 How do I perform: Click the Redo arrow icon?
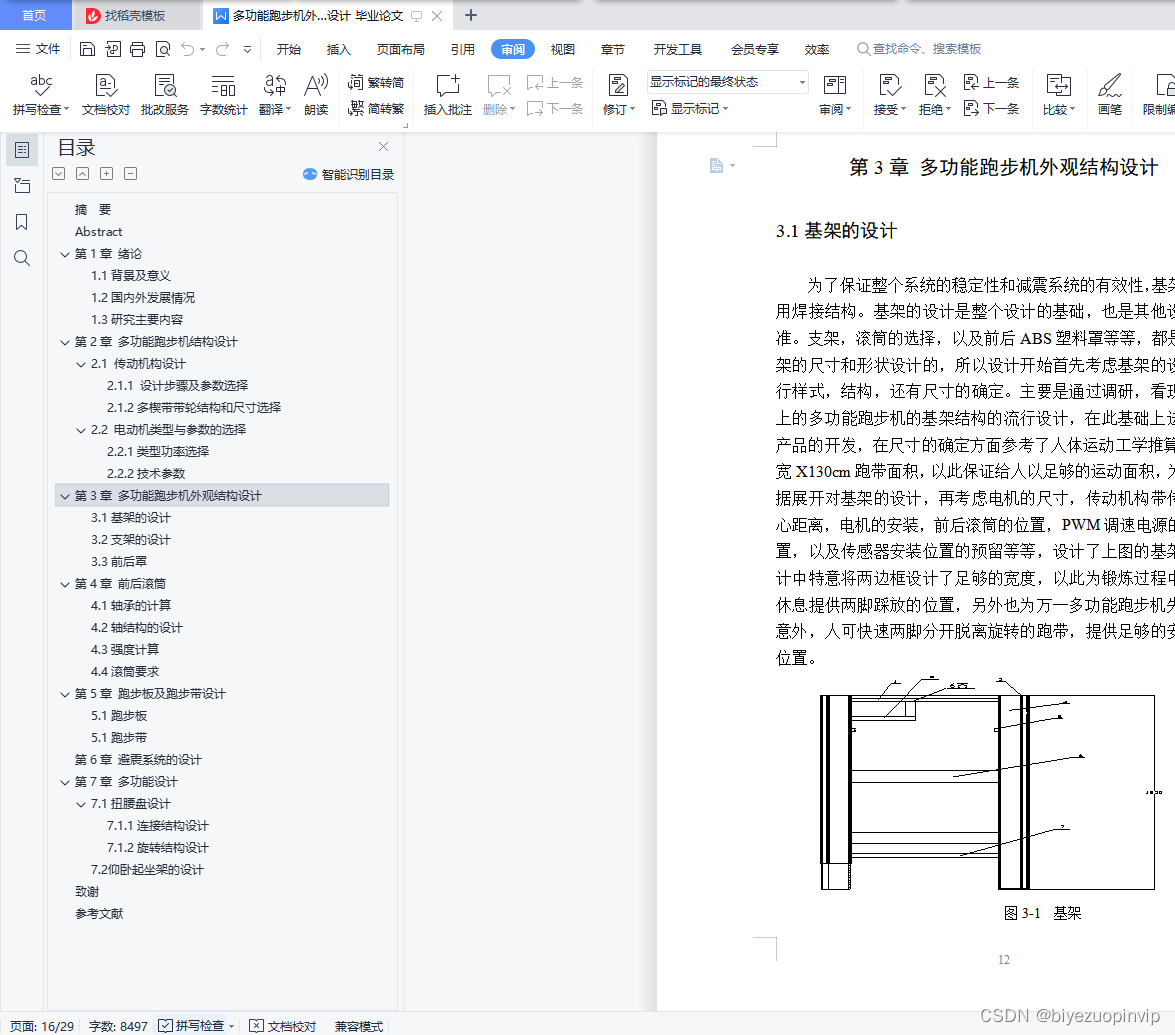[x=223, y=49]
